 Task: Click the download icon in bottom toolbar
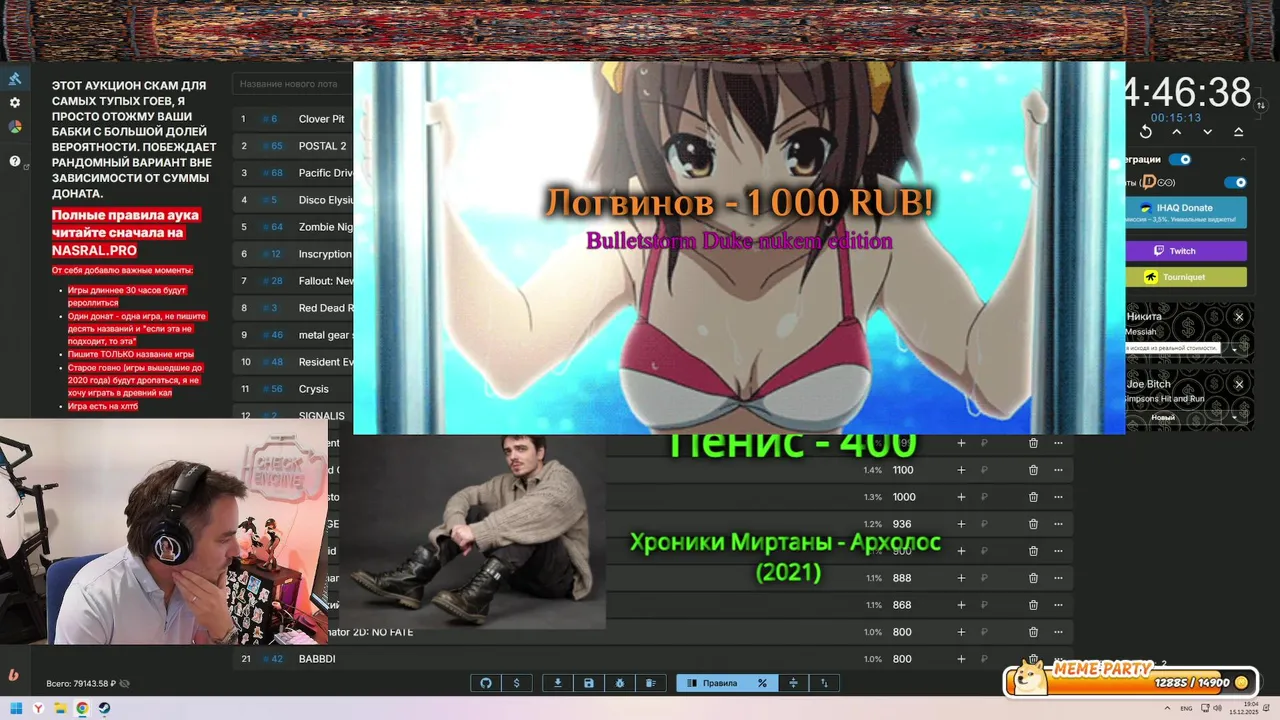[558, 683]
